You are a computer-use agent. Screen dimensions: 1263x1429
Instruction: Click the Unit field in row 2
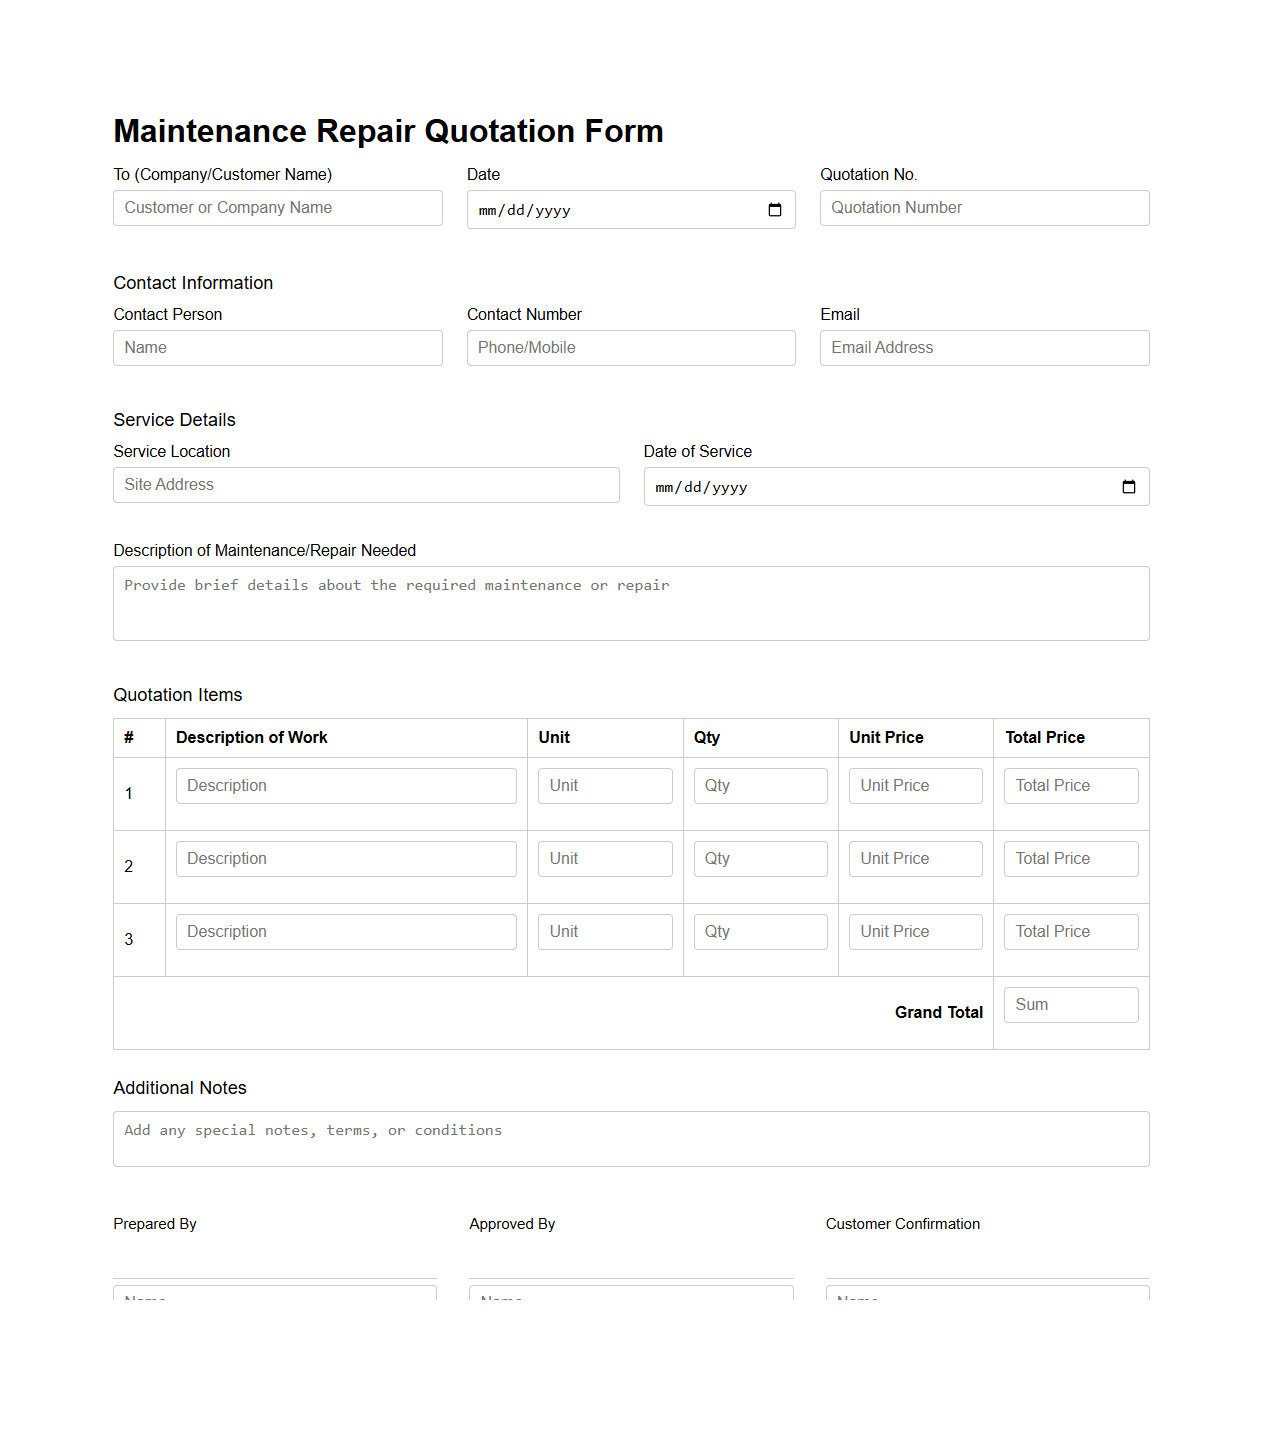(x=604, y=858)
